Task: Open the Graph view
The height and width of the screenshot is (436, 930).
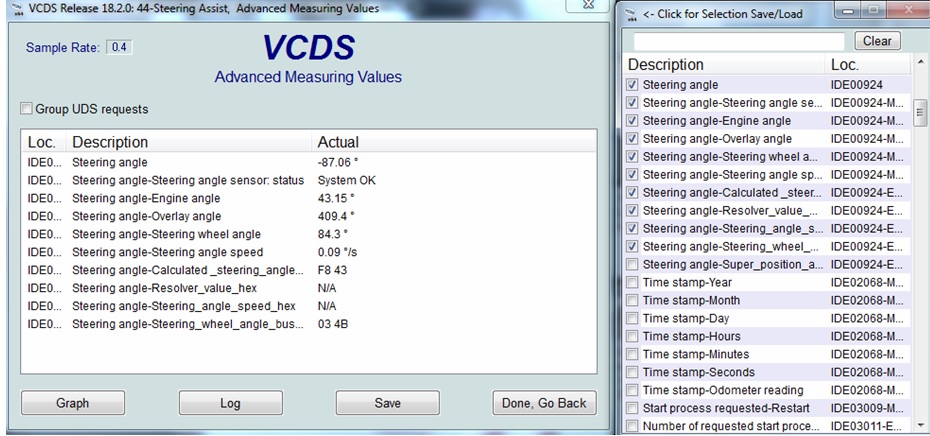Action: (x=73, y=403)
